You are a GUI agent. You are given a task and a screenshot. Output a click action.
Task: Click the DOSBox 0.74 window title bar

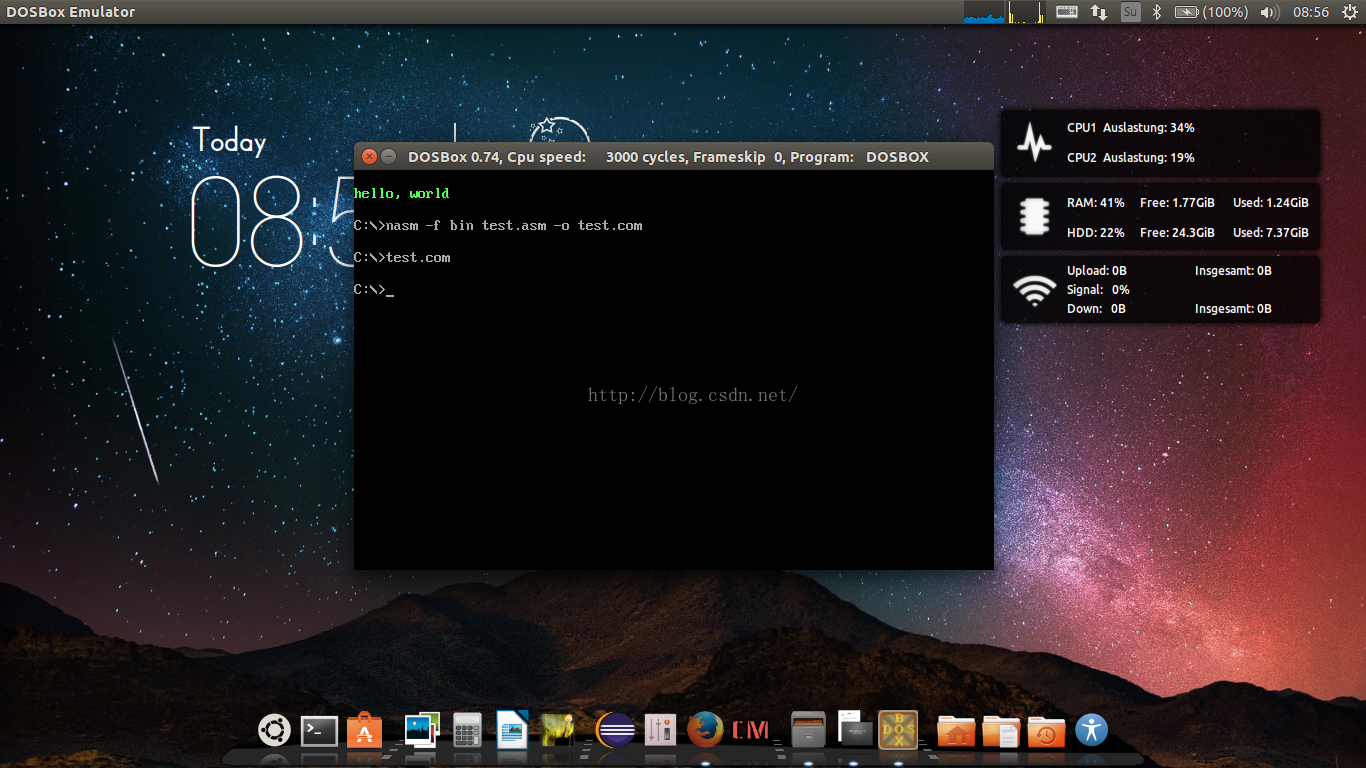(674, 157)
